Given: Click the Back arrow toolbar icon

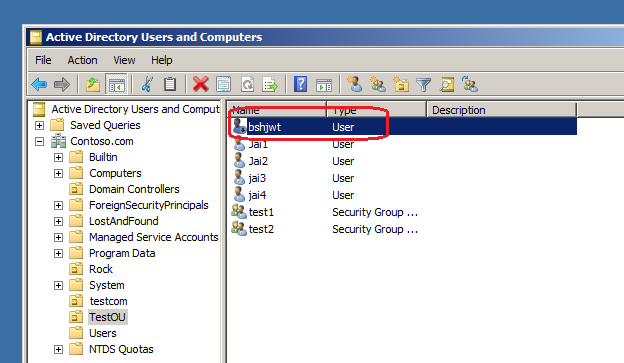Looking at the screenshot, I should pyautogui.click(x=39, y=84).
